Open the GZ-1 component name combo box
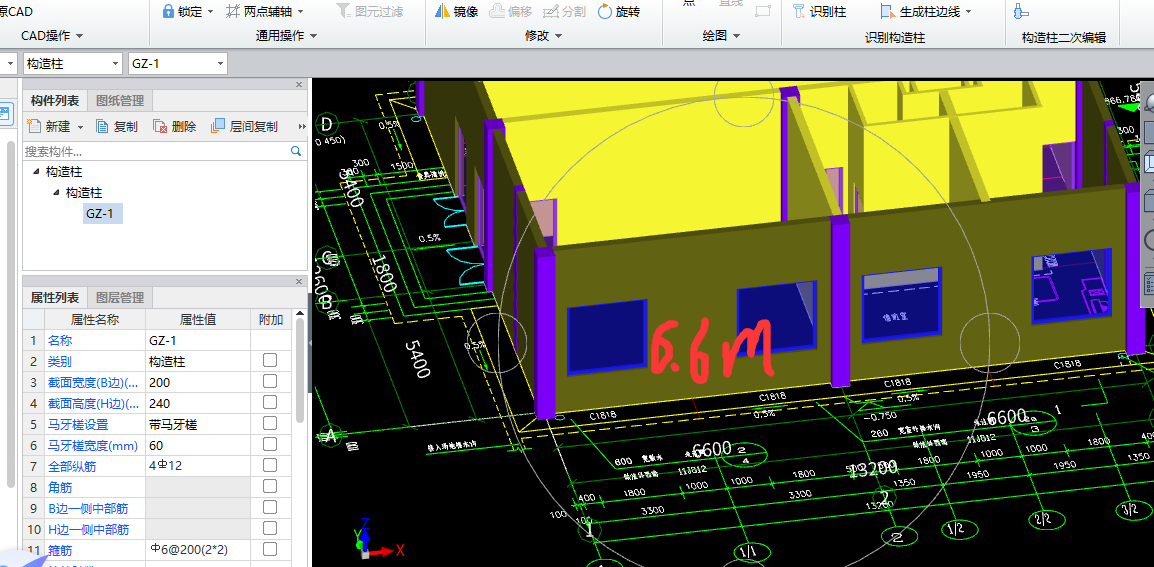Image resolution: width=1154 pixels, height=567 pixels. tap(177, 64)
